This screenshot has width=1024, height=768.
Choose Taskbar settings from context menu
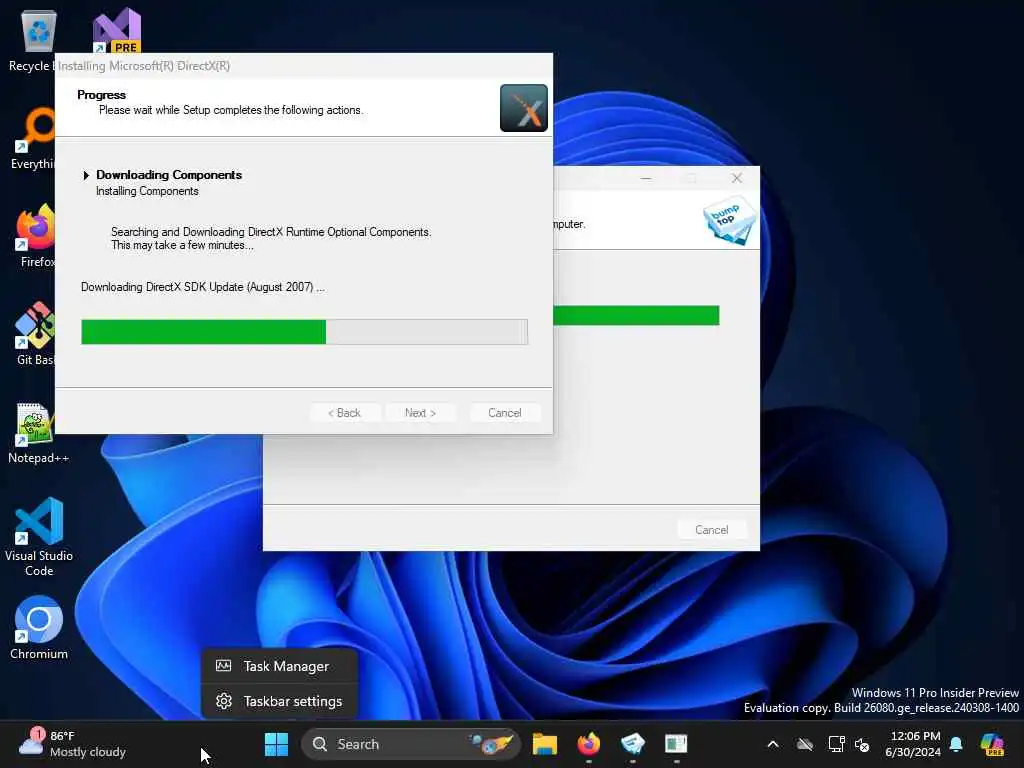click(280, 701)
